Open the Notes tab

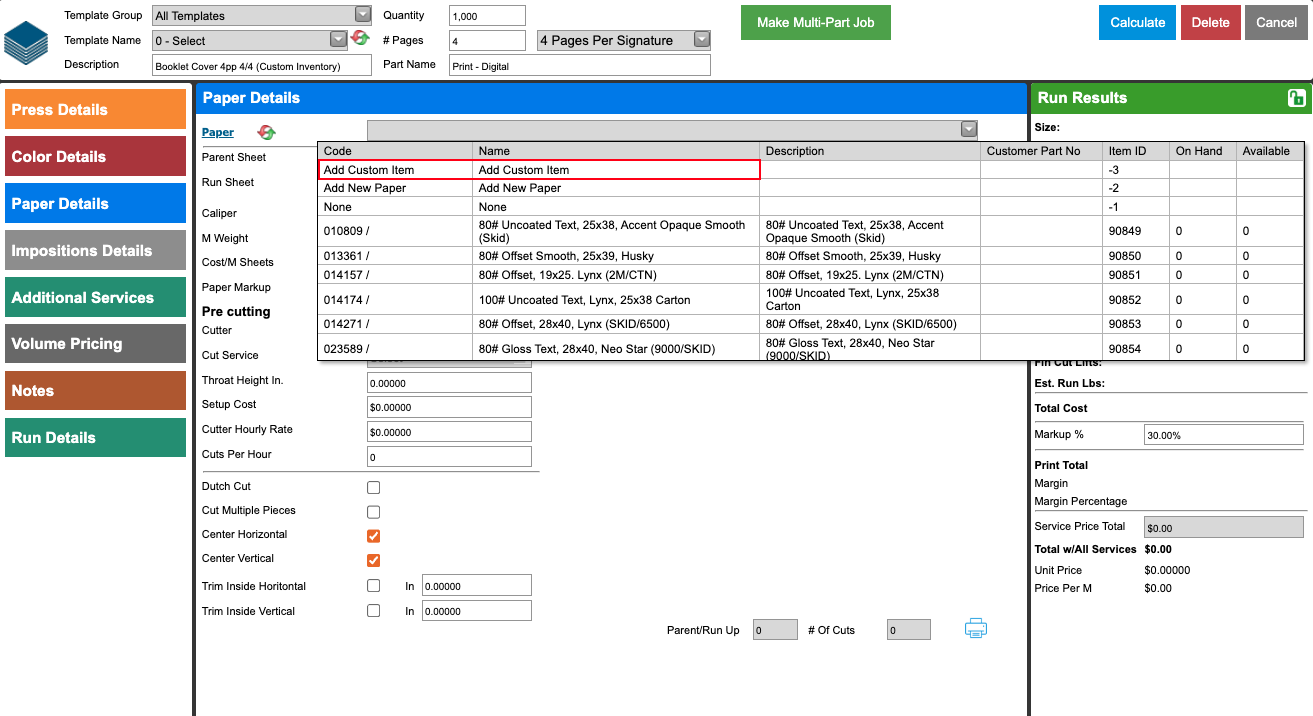click(x=95, y=390)
